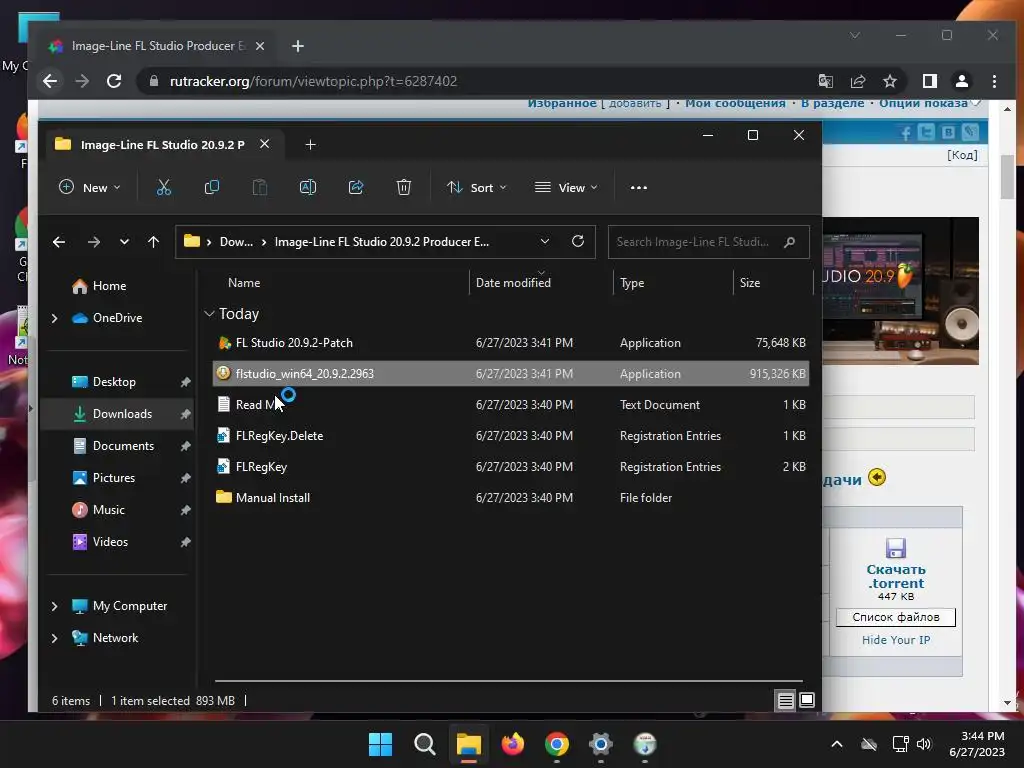Show hidden system tray icons
The image size is (1024, 768).
point(837,744)
